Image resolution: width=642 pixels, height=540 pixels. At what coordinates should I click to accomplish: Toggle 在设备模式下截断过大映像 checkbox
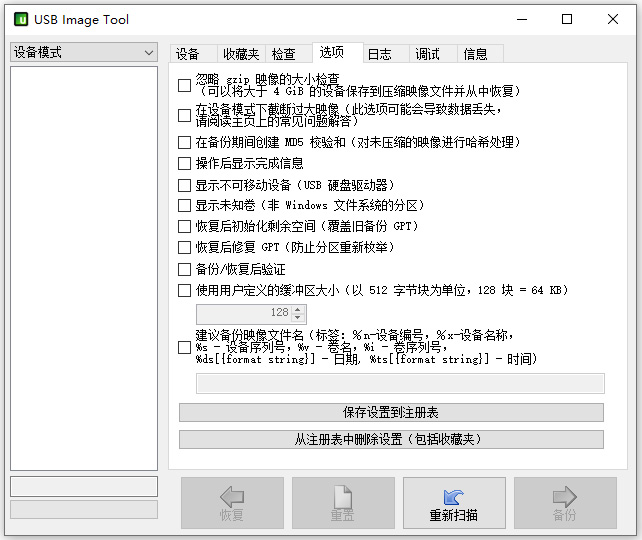pyautogui.click(x=184, y=115)
